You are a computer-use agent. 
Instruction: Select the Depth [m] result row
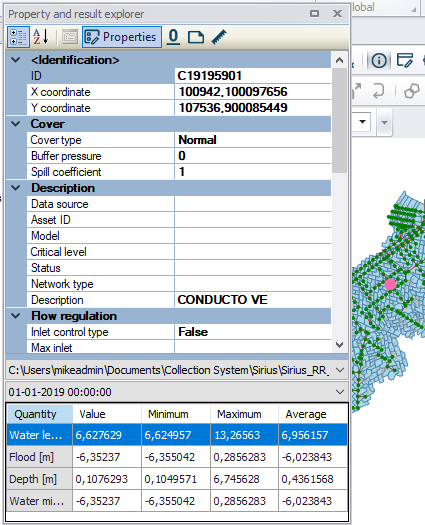tap(177, 479)
